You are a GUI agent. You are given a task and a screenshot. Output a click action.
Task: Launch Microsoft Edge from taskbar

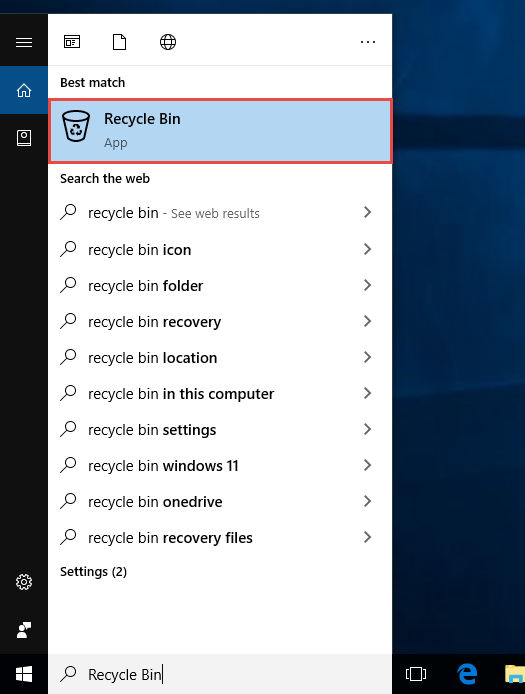[x=467, y=674]
